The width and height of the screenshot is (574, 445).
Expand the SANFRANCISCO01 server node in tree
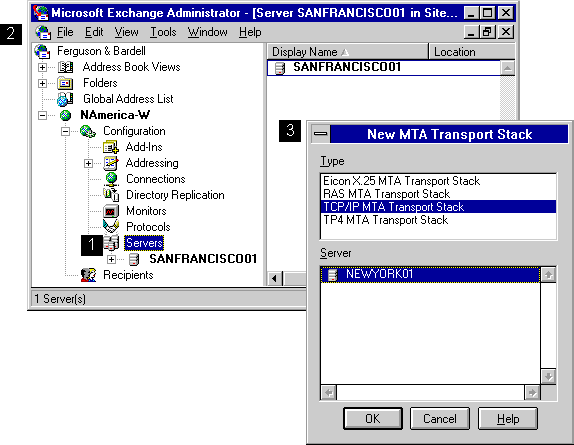click(x=111, y=259)
